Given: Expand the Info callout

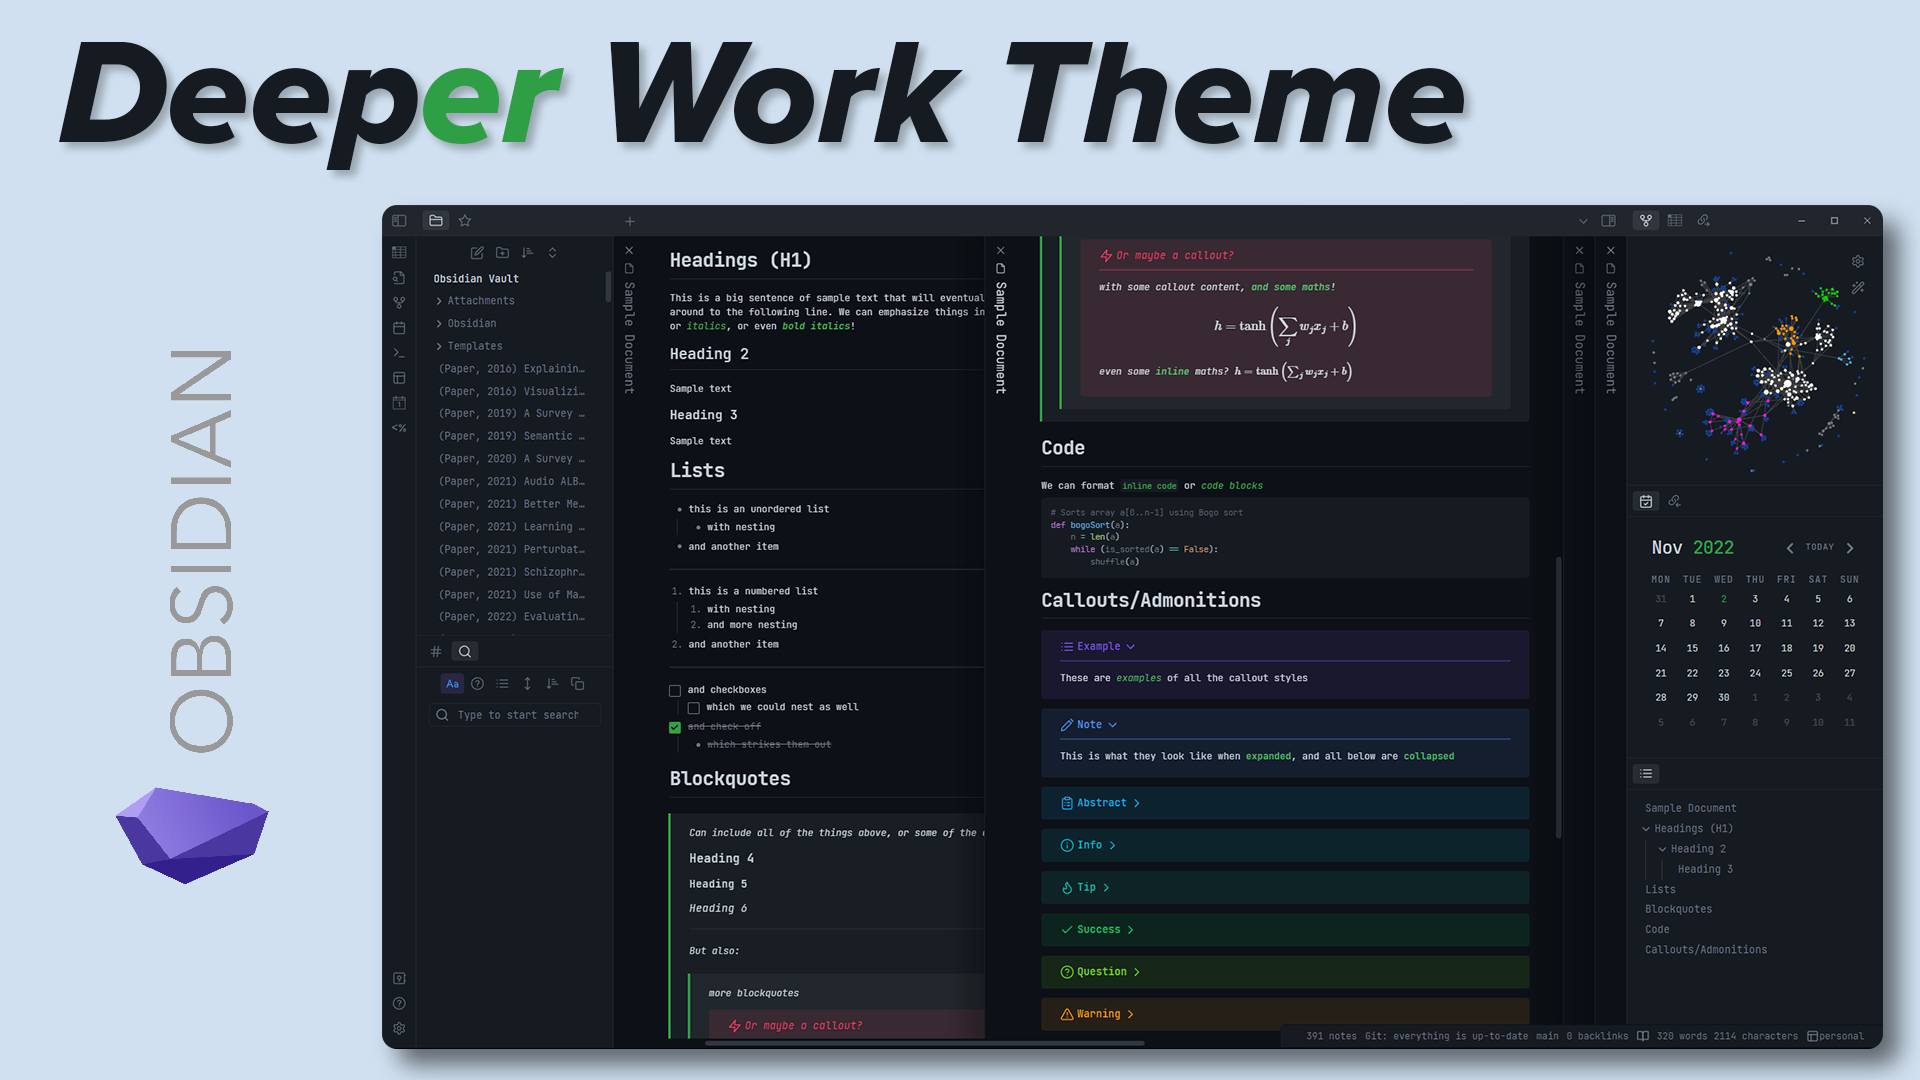Looking at the screenshot, I should coord(1112,846).
